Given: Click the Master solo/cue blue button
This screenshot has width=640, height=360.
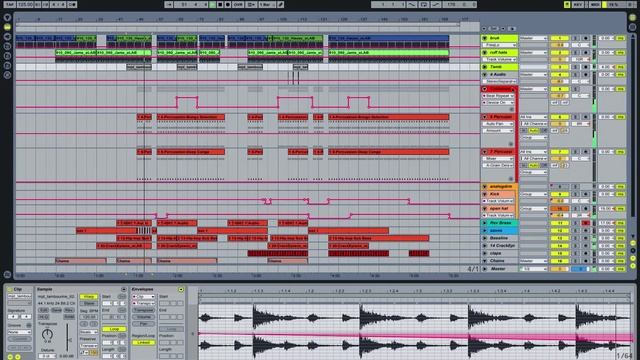Looking at the screenshot, I should (580, 269).
